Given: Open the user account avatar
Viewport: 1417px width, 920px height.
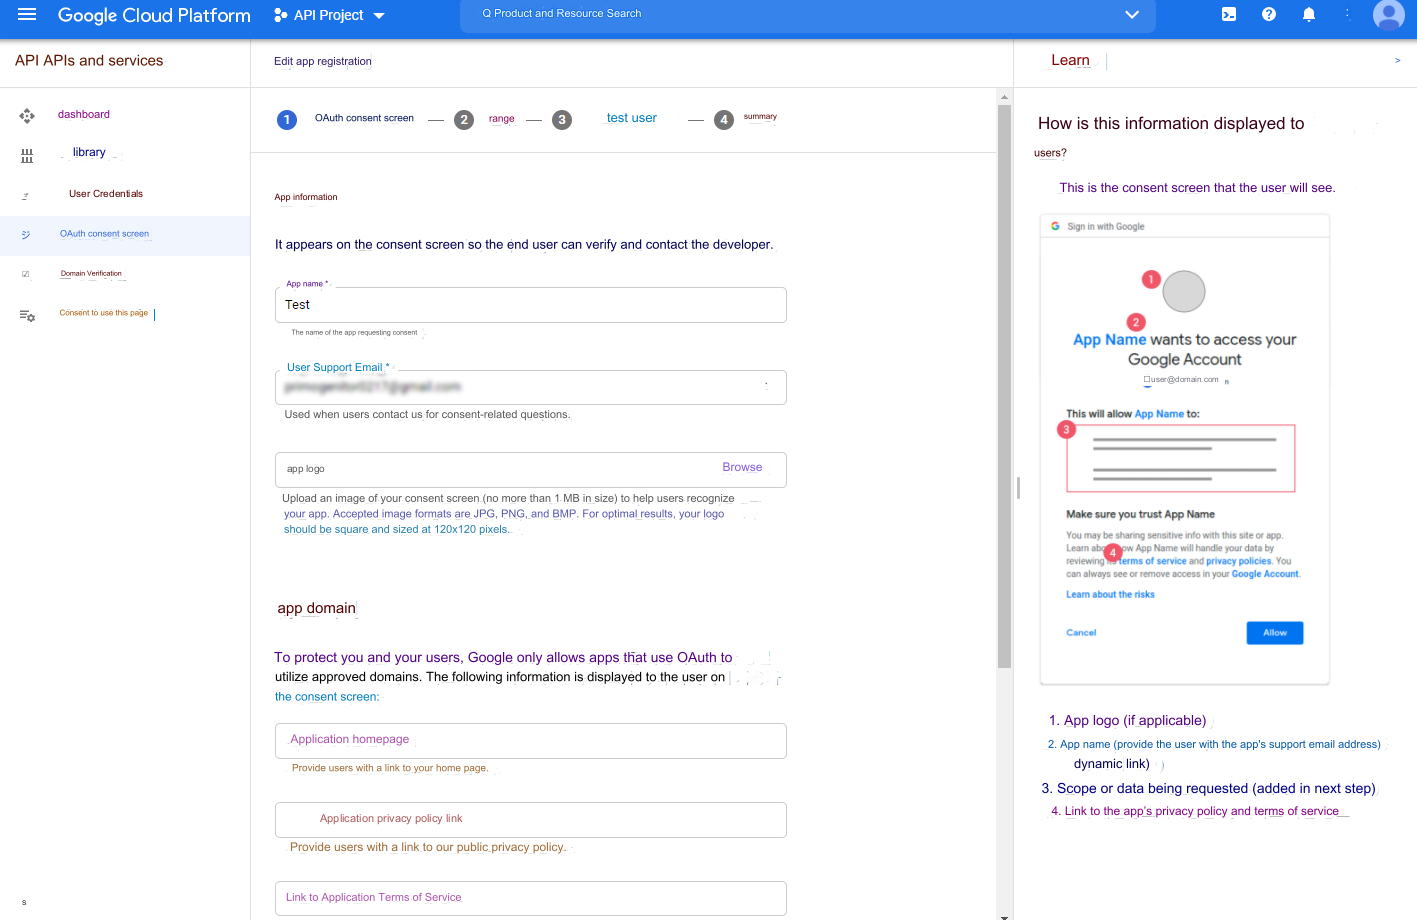Looking at the screenshot, I should pos(1389,15).
